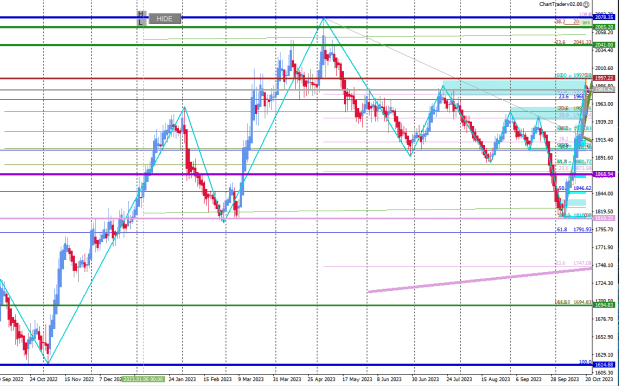Click the 15 Feb 2023 date label

coord(217,379)
